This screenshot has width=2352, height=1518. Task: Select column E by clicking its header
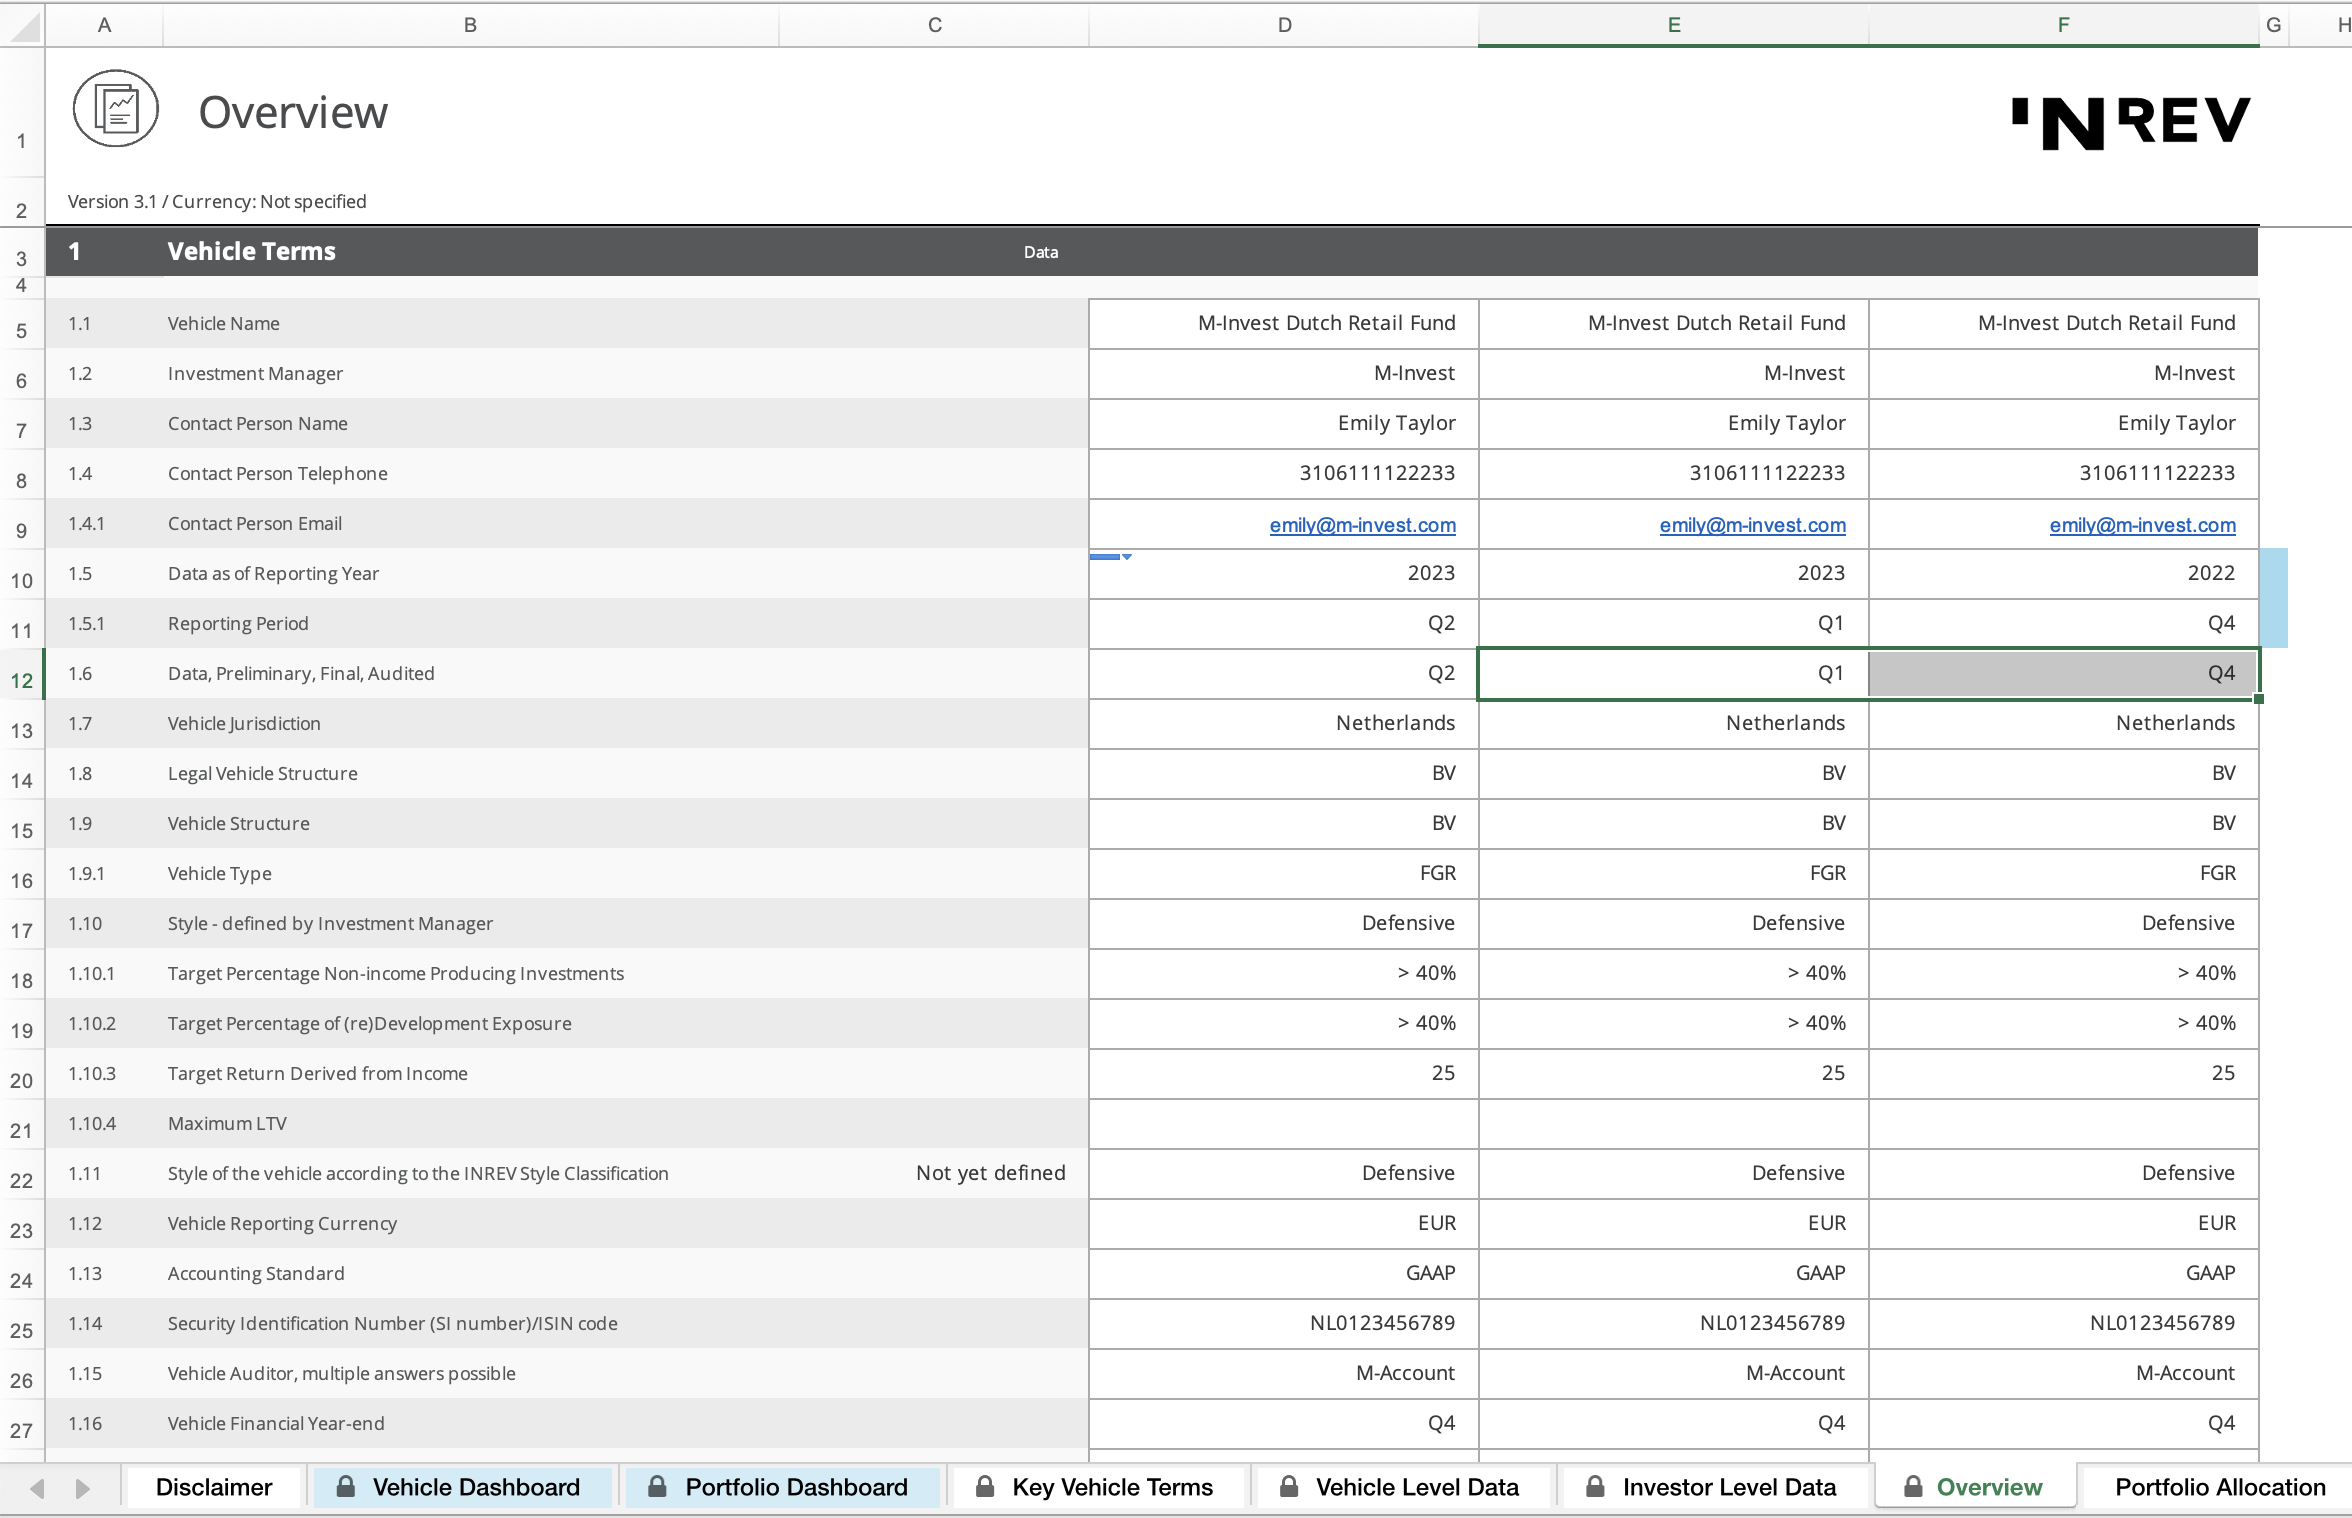coord(1673,24)
